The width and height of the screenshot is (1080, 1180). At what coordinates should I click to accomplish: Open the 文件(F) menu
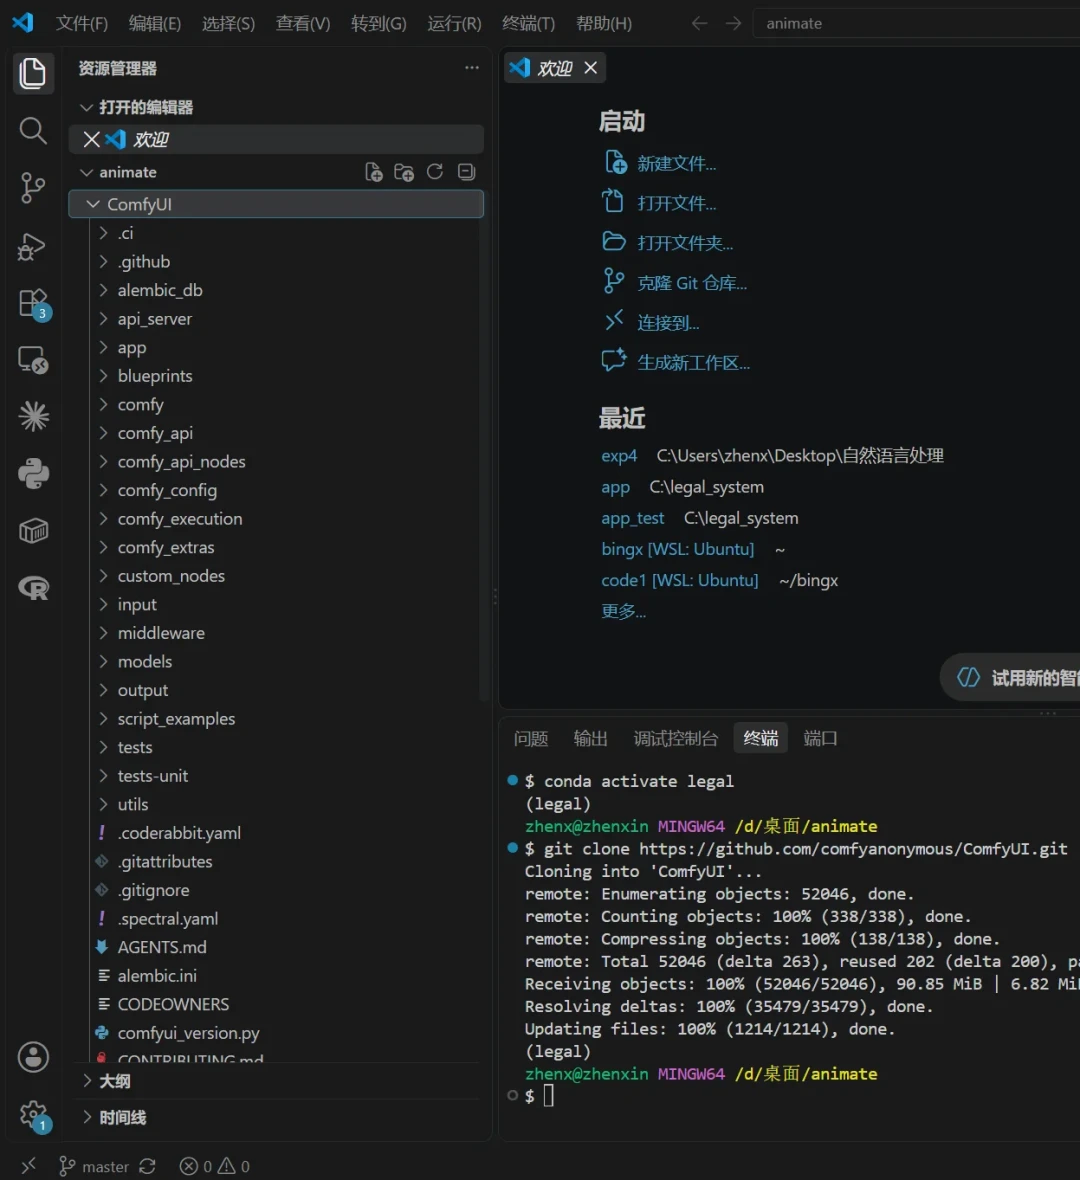tap(81, 23)
